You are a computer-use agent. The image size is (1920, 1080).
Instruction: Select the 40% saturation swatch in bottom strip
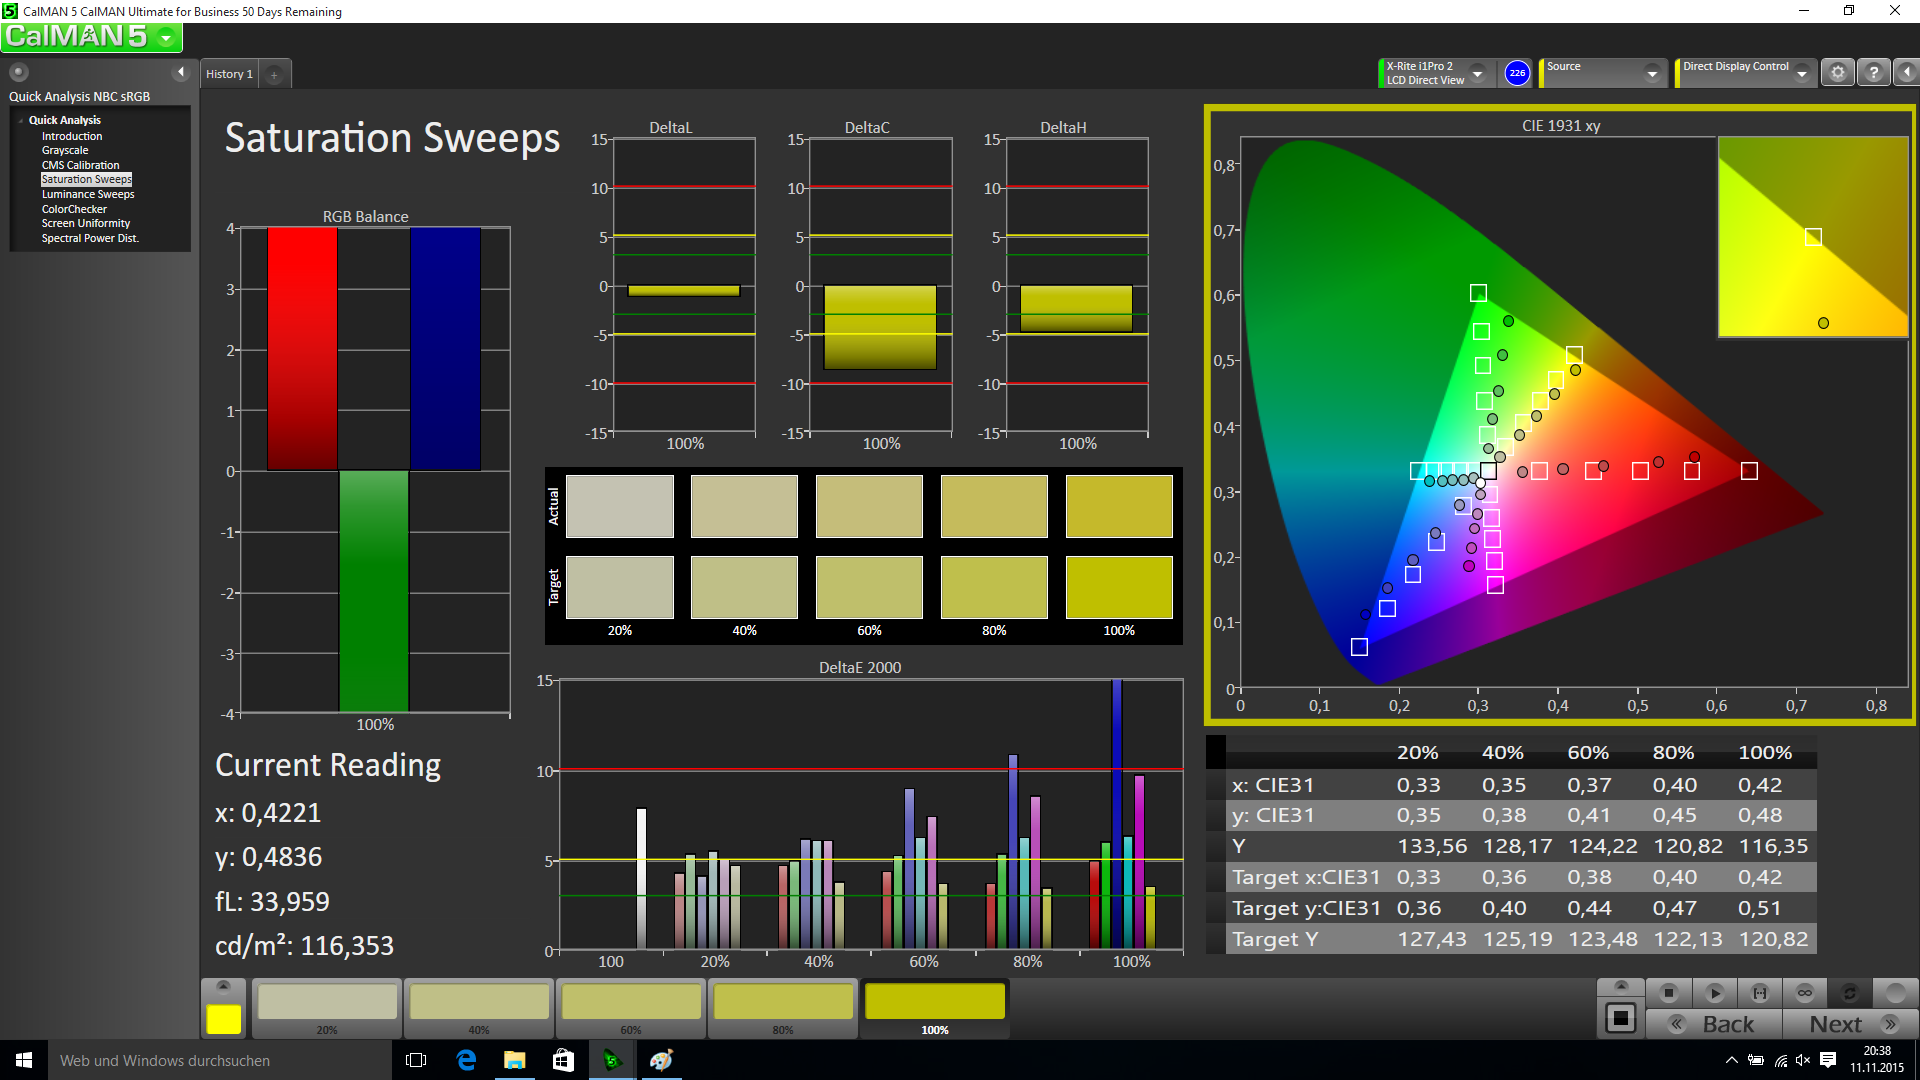click(x=479, y=1009)
